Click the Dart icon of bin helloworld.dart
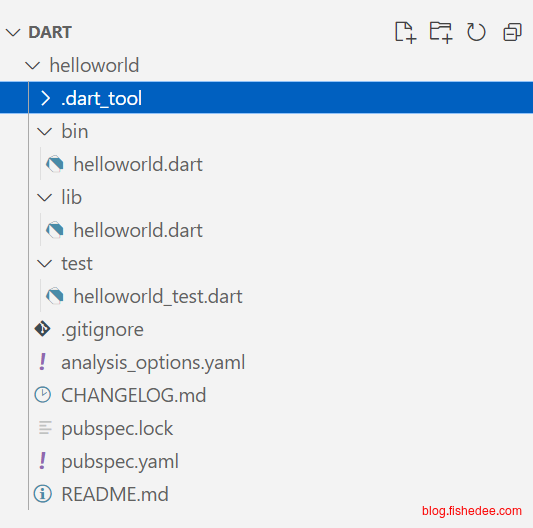Screen dimensions: 533x528 55,164
